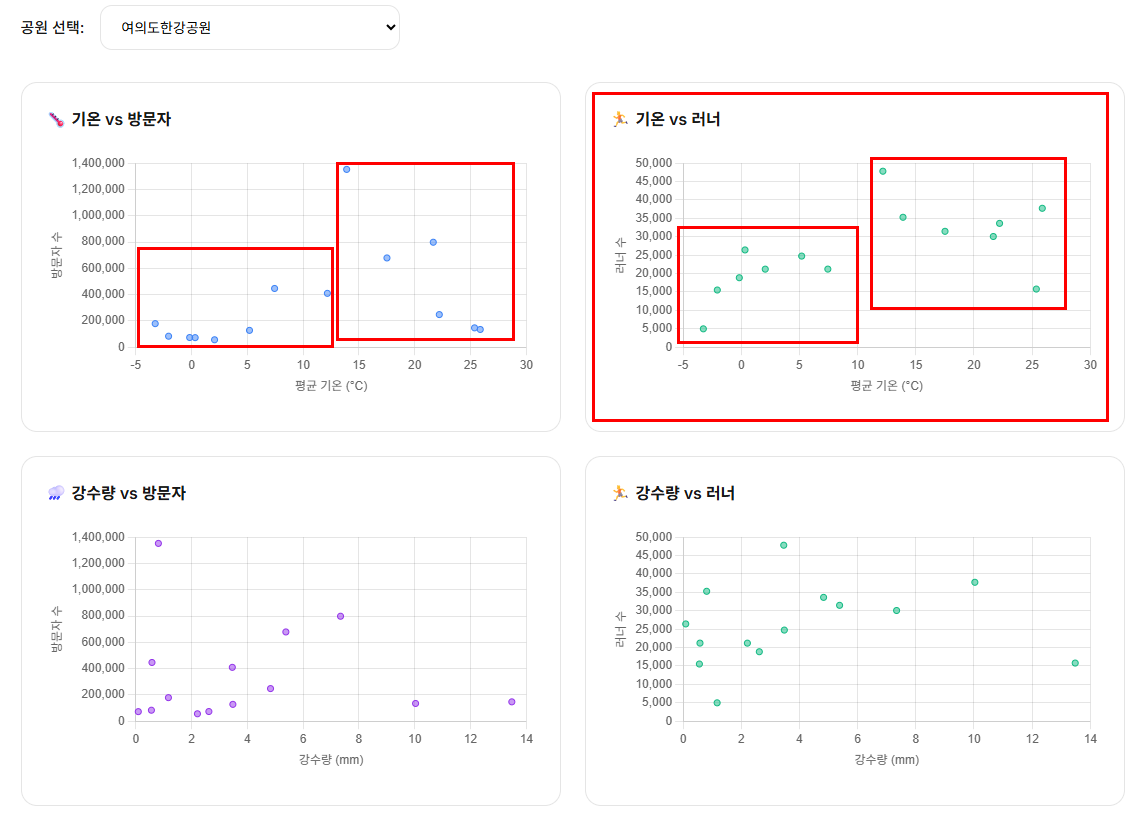This screenshot has width=1147, height=815.
Task: Open the 공원 선택 dropdown showing 여의도한강공원
Action: [249, 28]
